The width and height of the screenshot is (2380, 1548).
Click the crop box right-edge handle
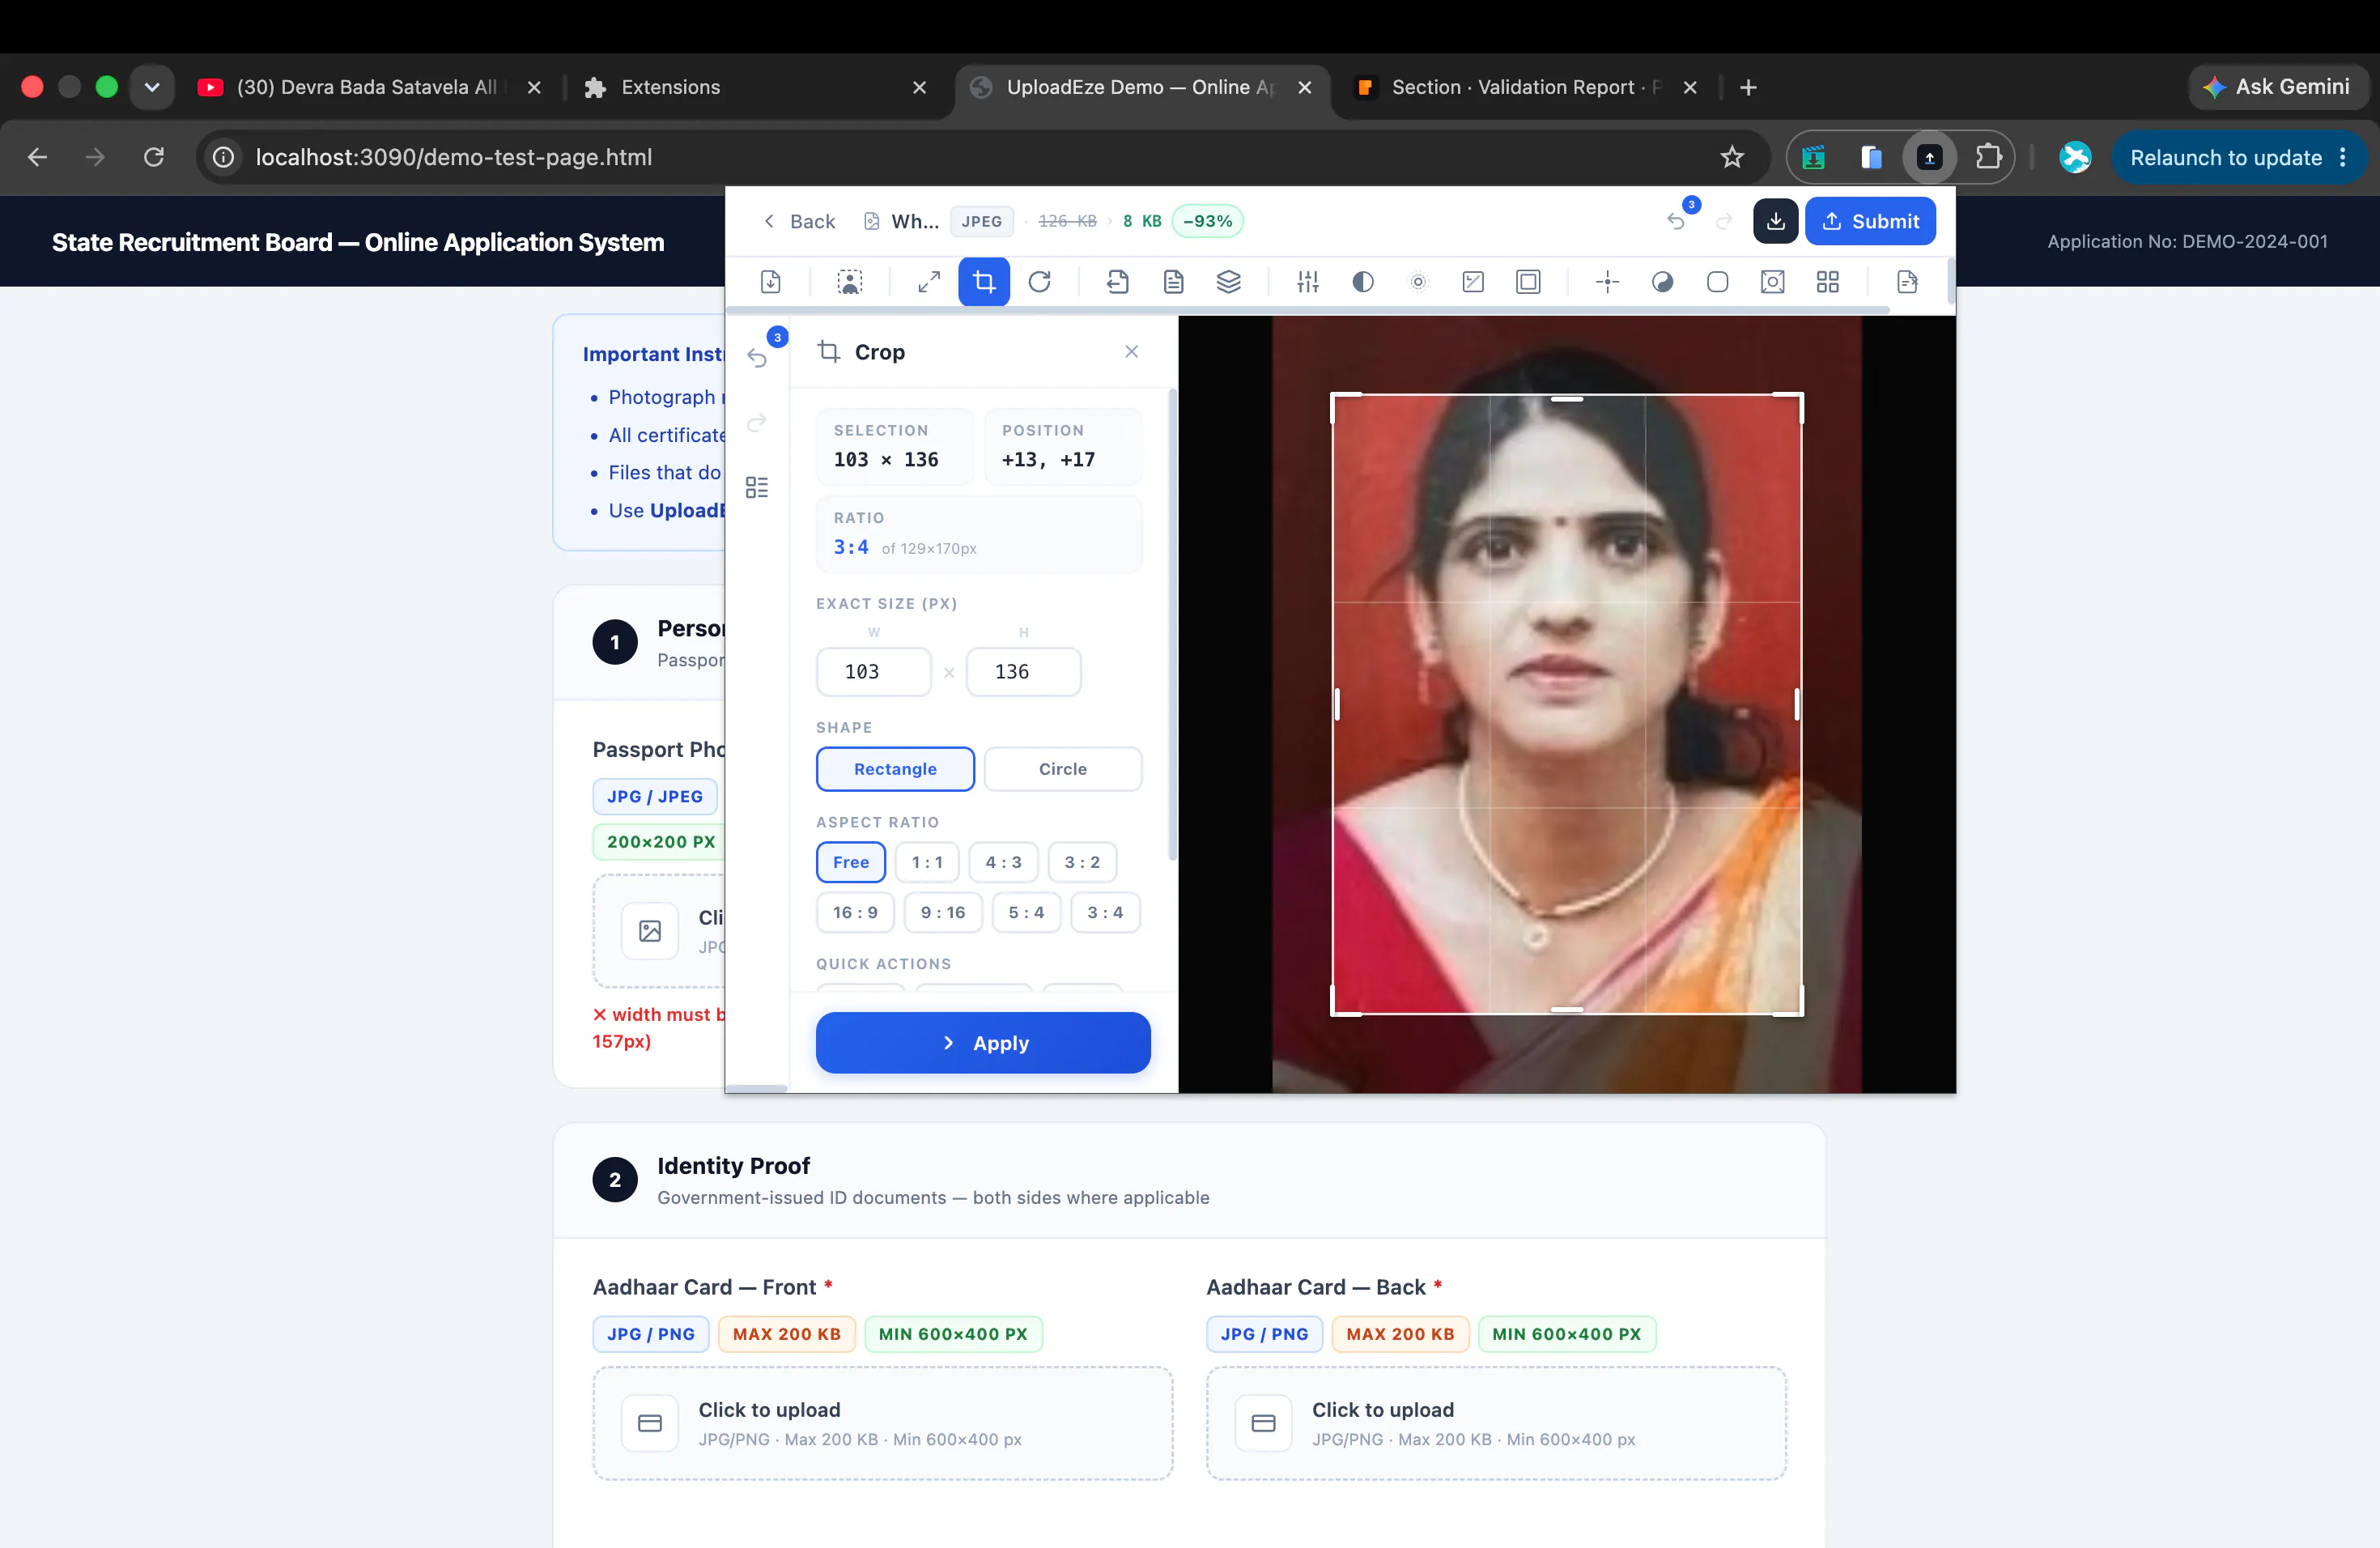1797,704
